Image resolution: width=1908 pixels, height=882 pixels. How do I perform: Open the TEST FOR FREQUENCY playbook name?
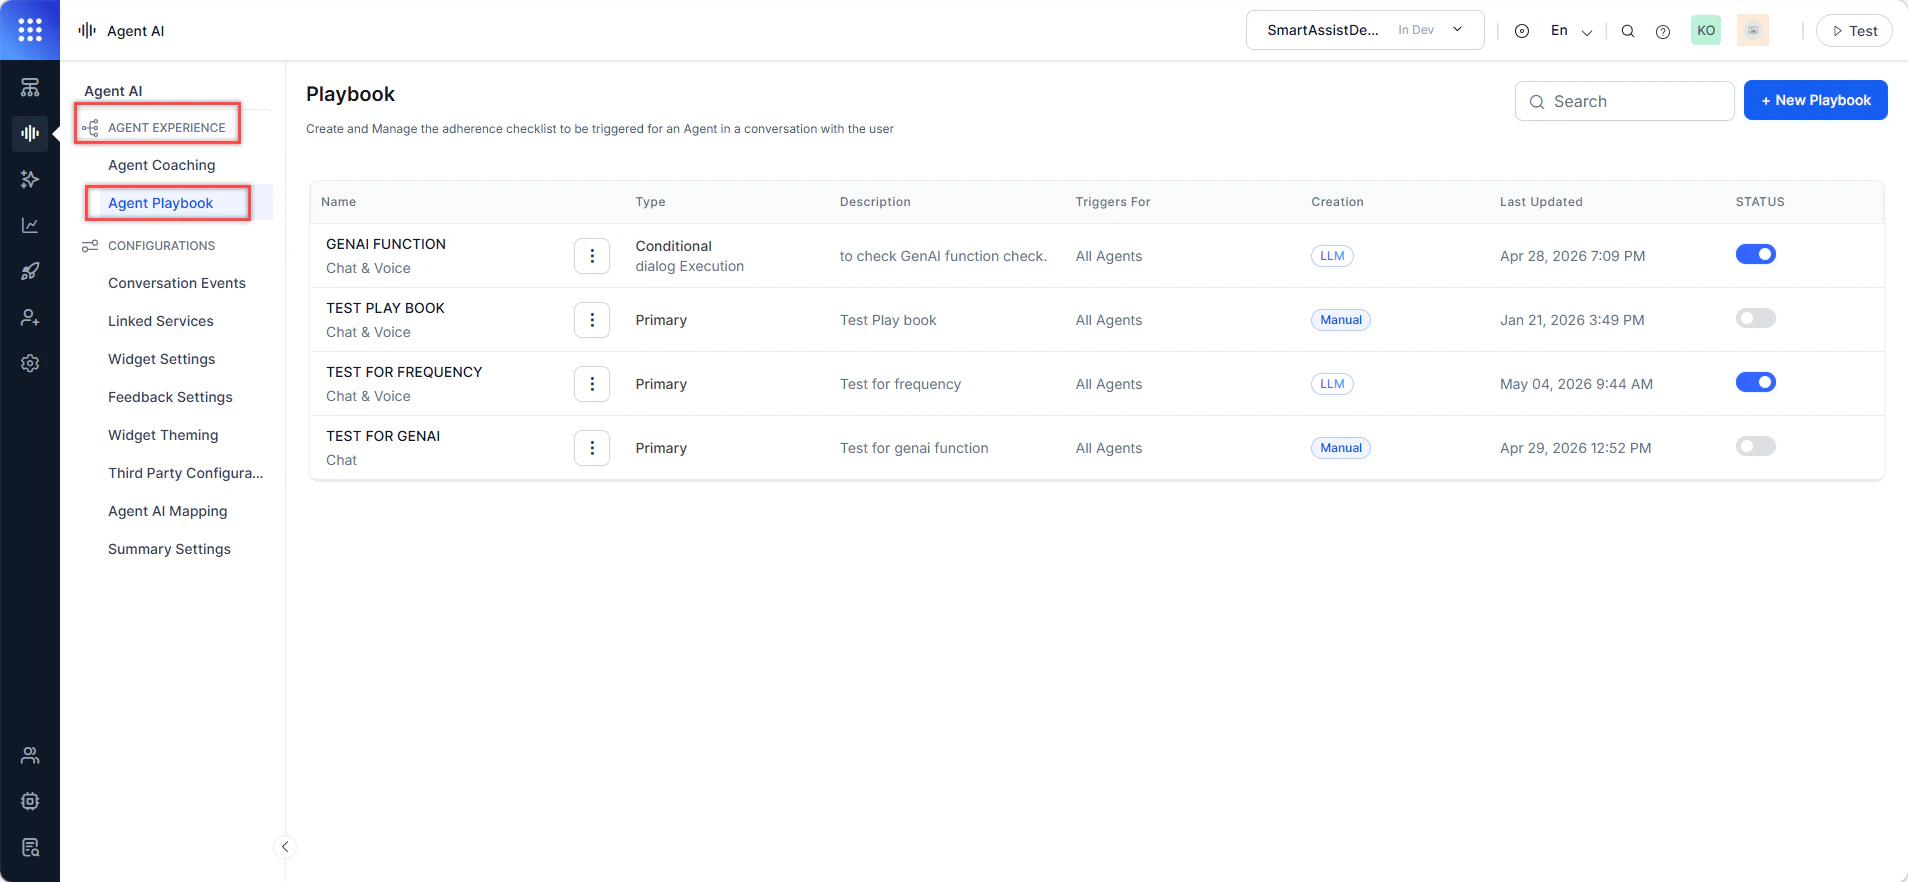[x=404, y=372]
